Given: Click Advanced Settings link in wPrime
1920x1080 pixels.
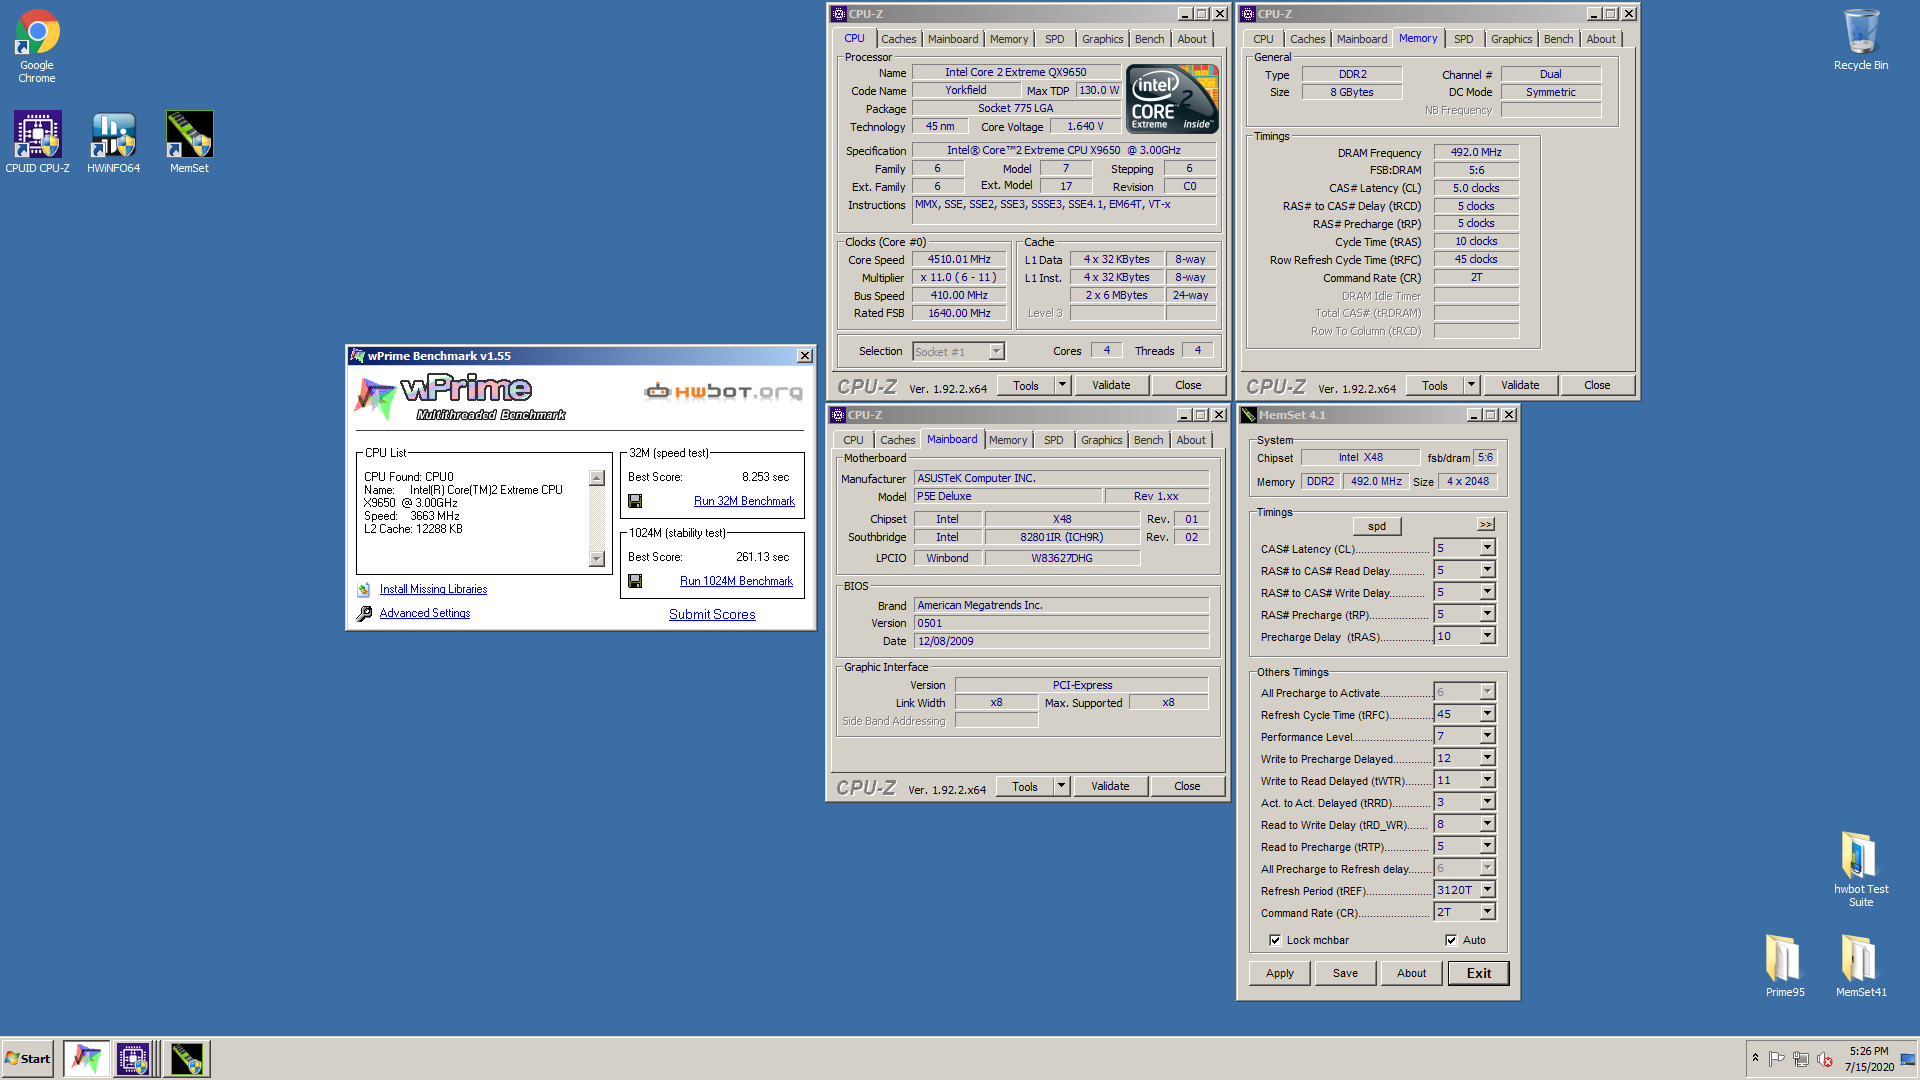Looking at the screenshot, I should (x=424, y=613).
